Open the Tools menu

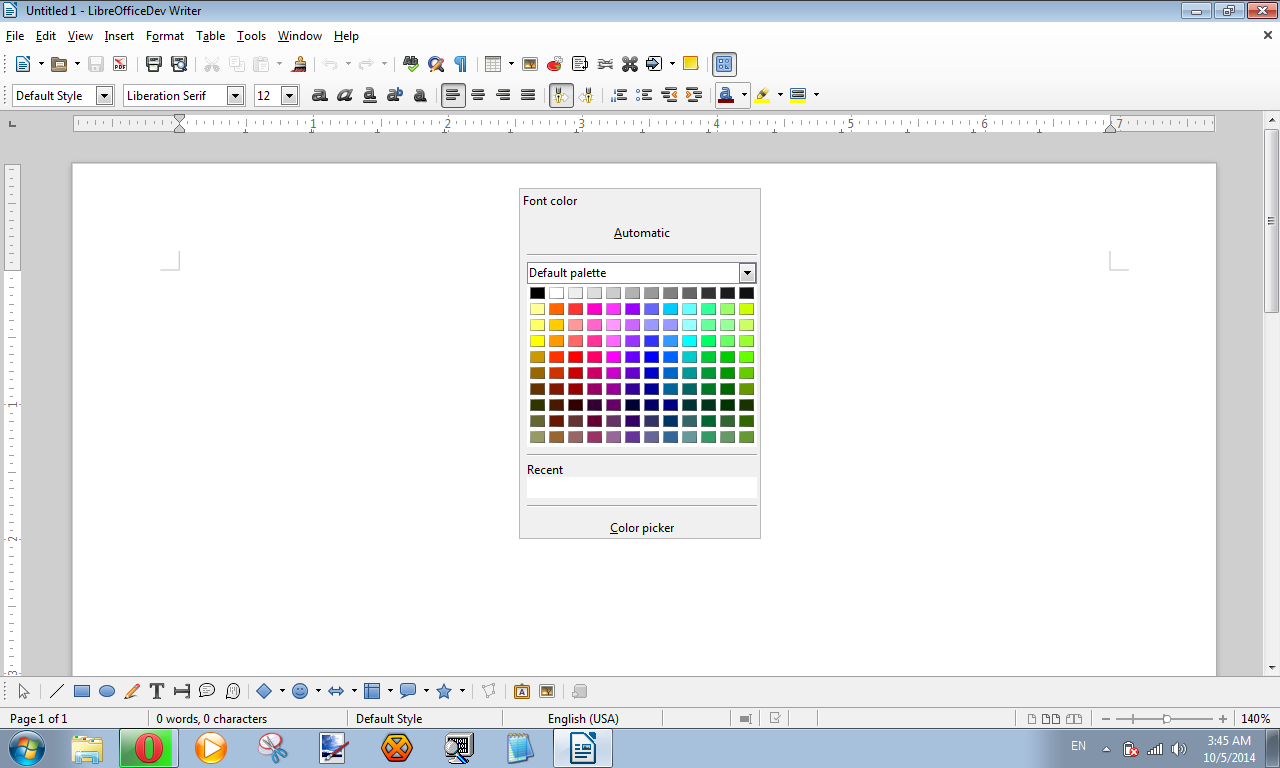[x=251, y=36]
